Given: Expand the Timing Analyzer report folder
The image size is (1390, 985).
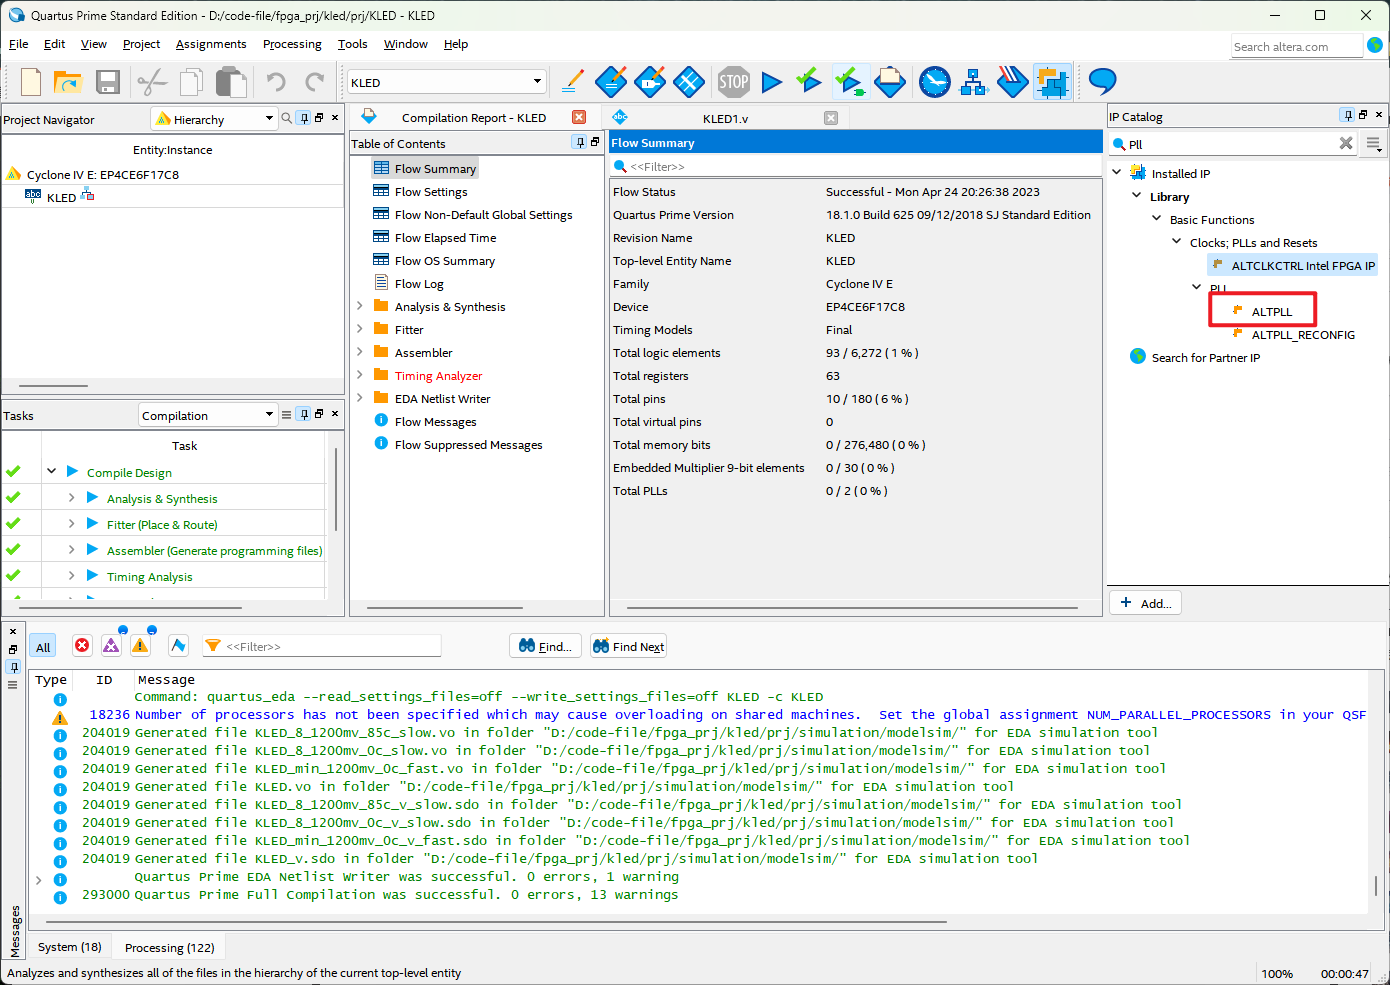Looking at the screenshot, I should point(360,375).
